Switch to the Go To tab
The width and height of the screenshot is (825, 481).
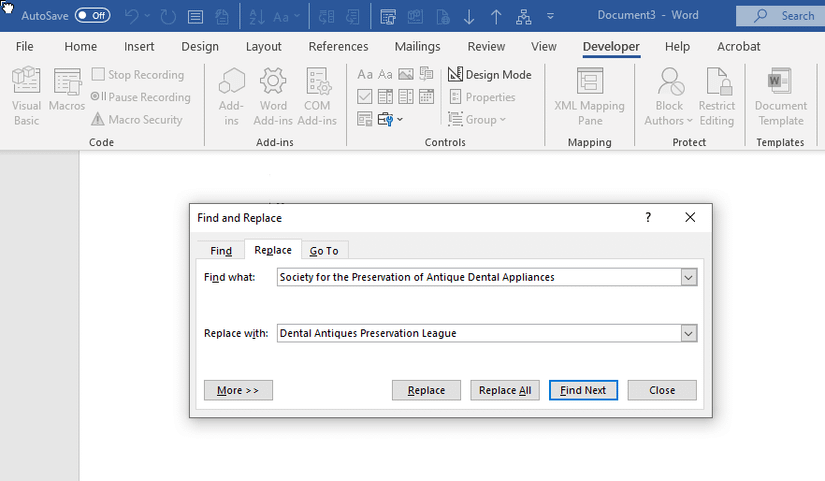(x=324, y=251)
